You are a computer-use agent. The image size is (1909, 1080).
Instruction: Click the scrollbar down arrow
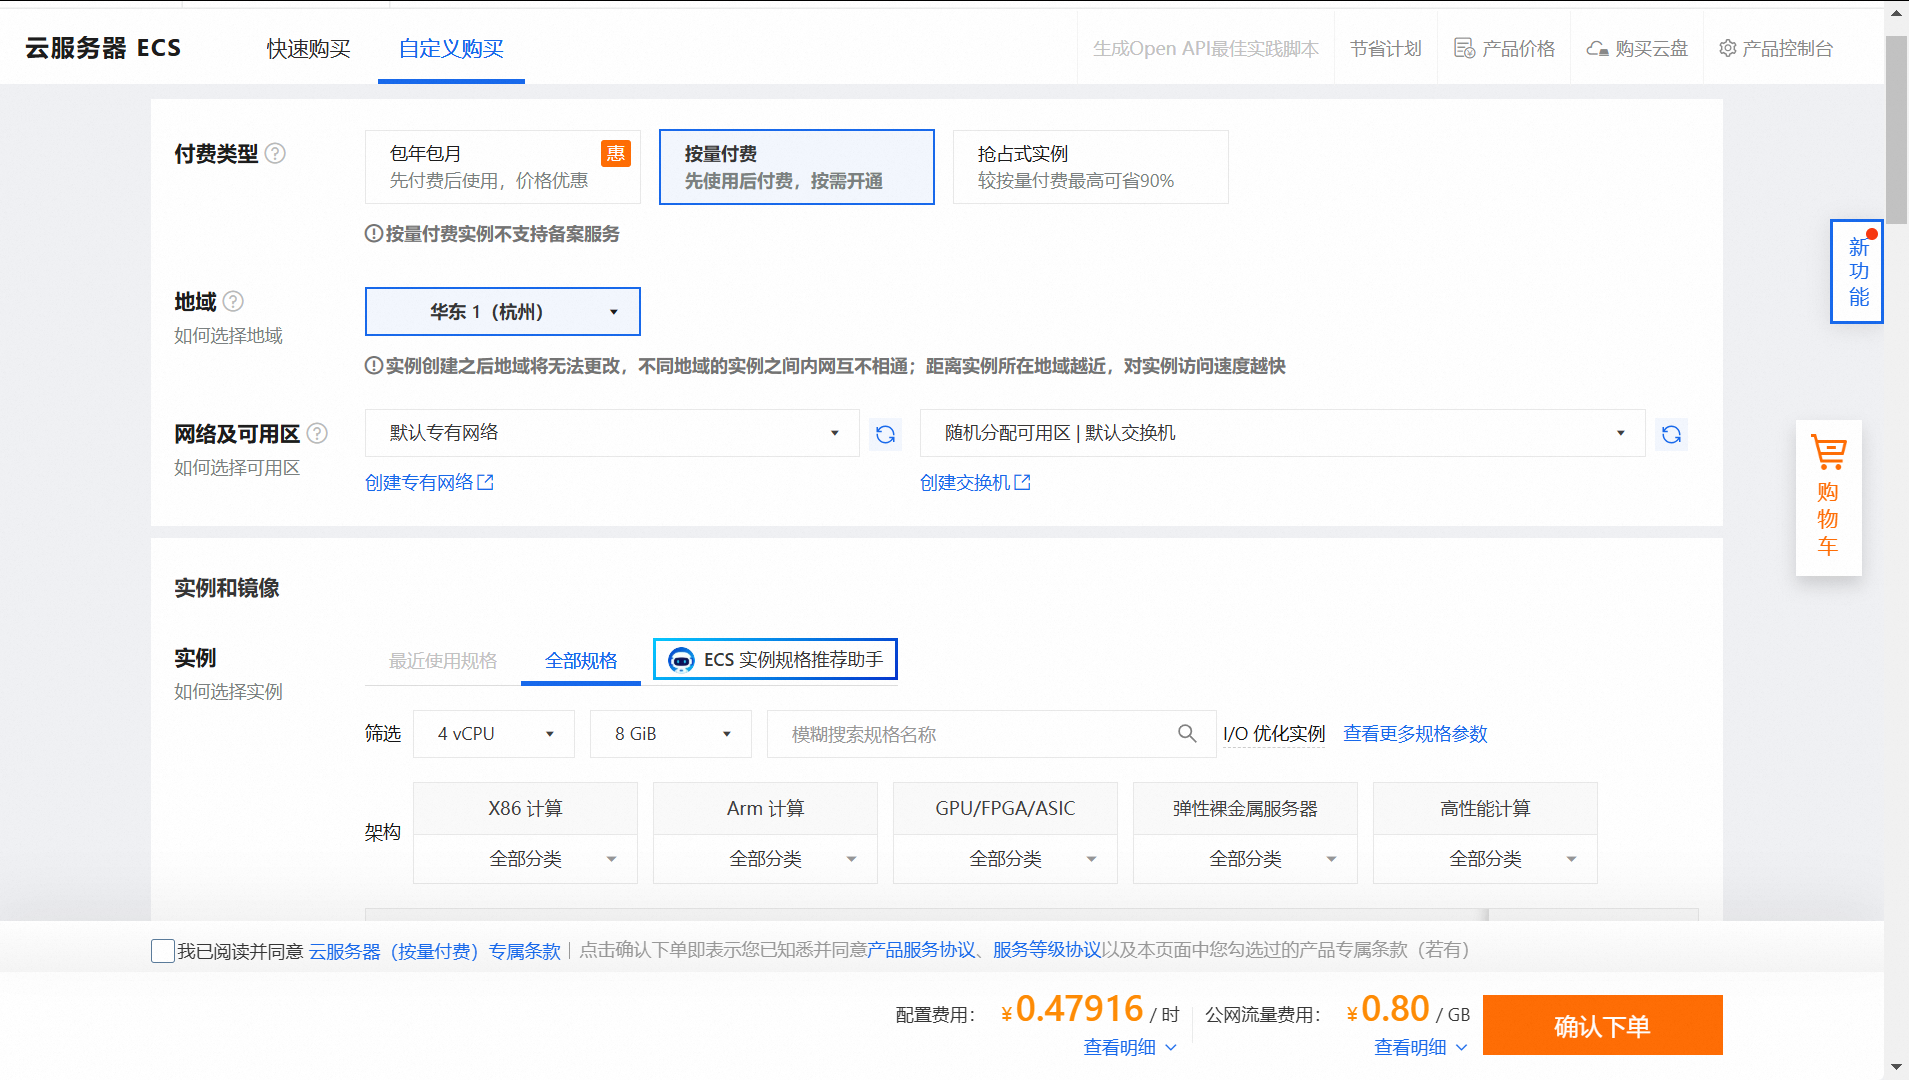point(1896,1068)
